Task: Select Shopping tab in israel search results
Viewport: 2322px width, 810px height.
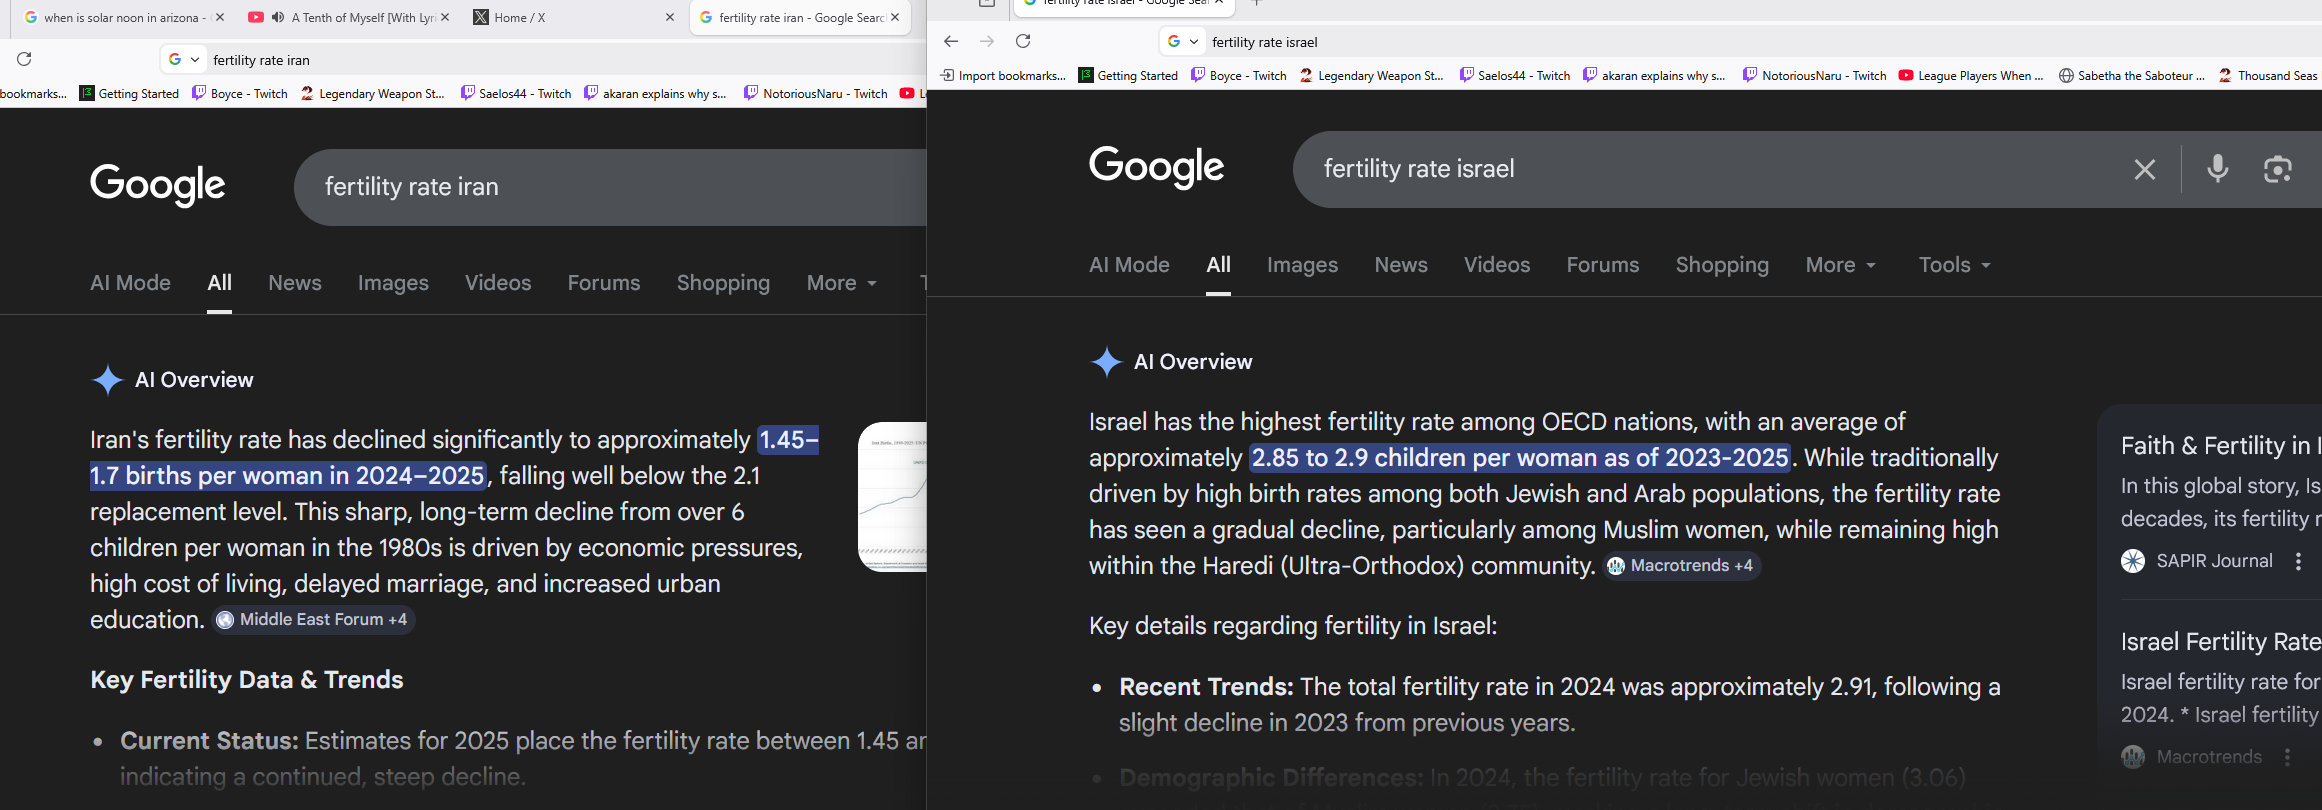Action: [1722, 265]
